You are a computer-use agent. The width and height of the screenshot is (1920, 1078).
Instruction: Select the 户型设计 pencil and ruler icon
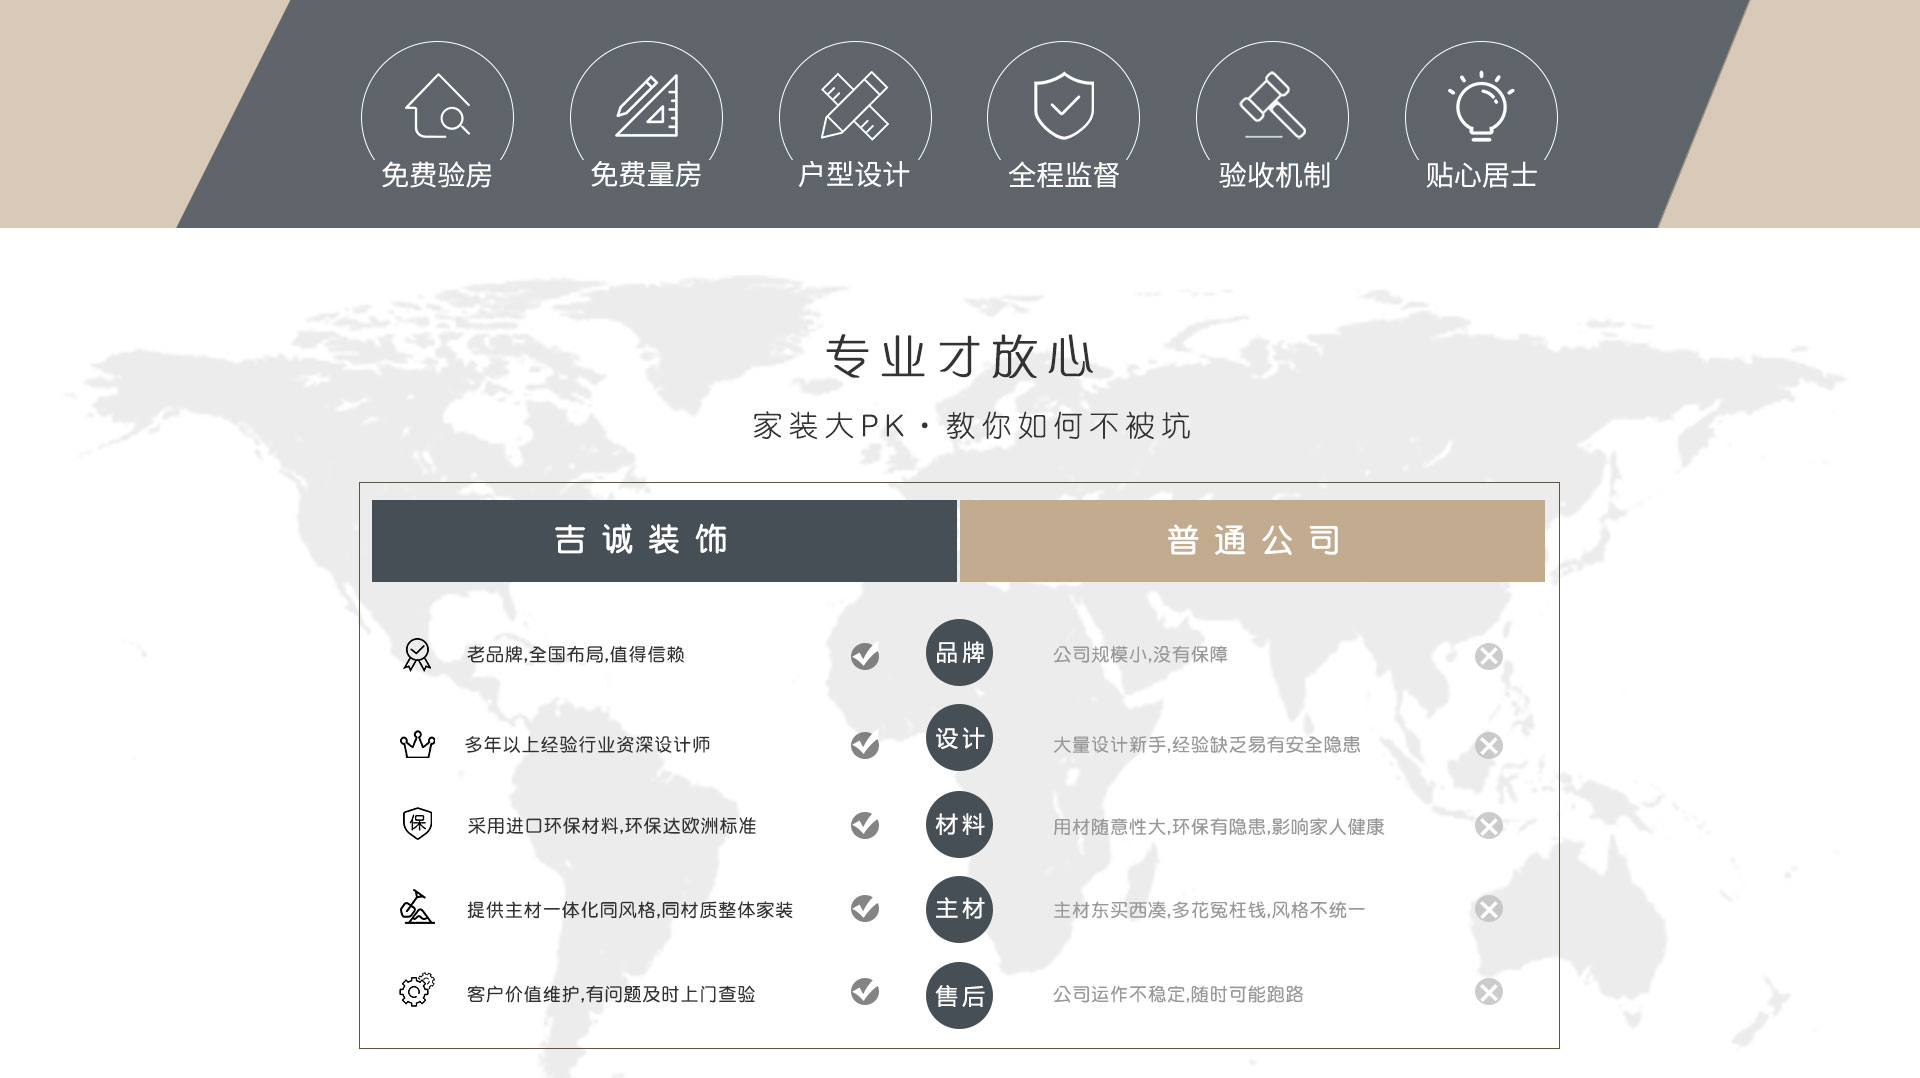(854, 106)
